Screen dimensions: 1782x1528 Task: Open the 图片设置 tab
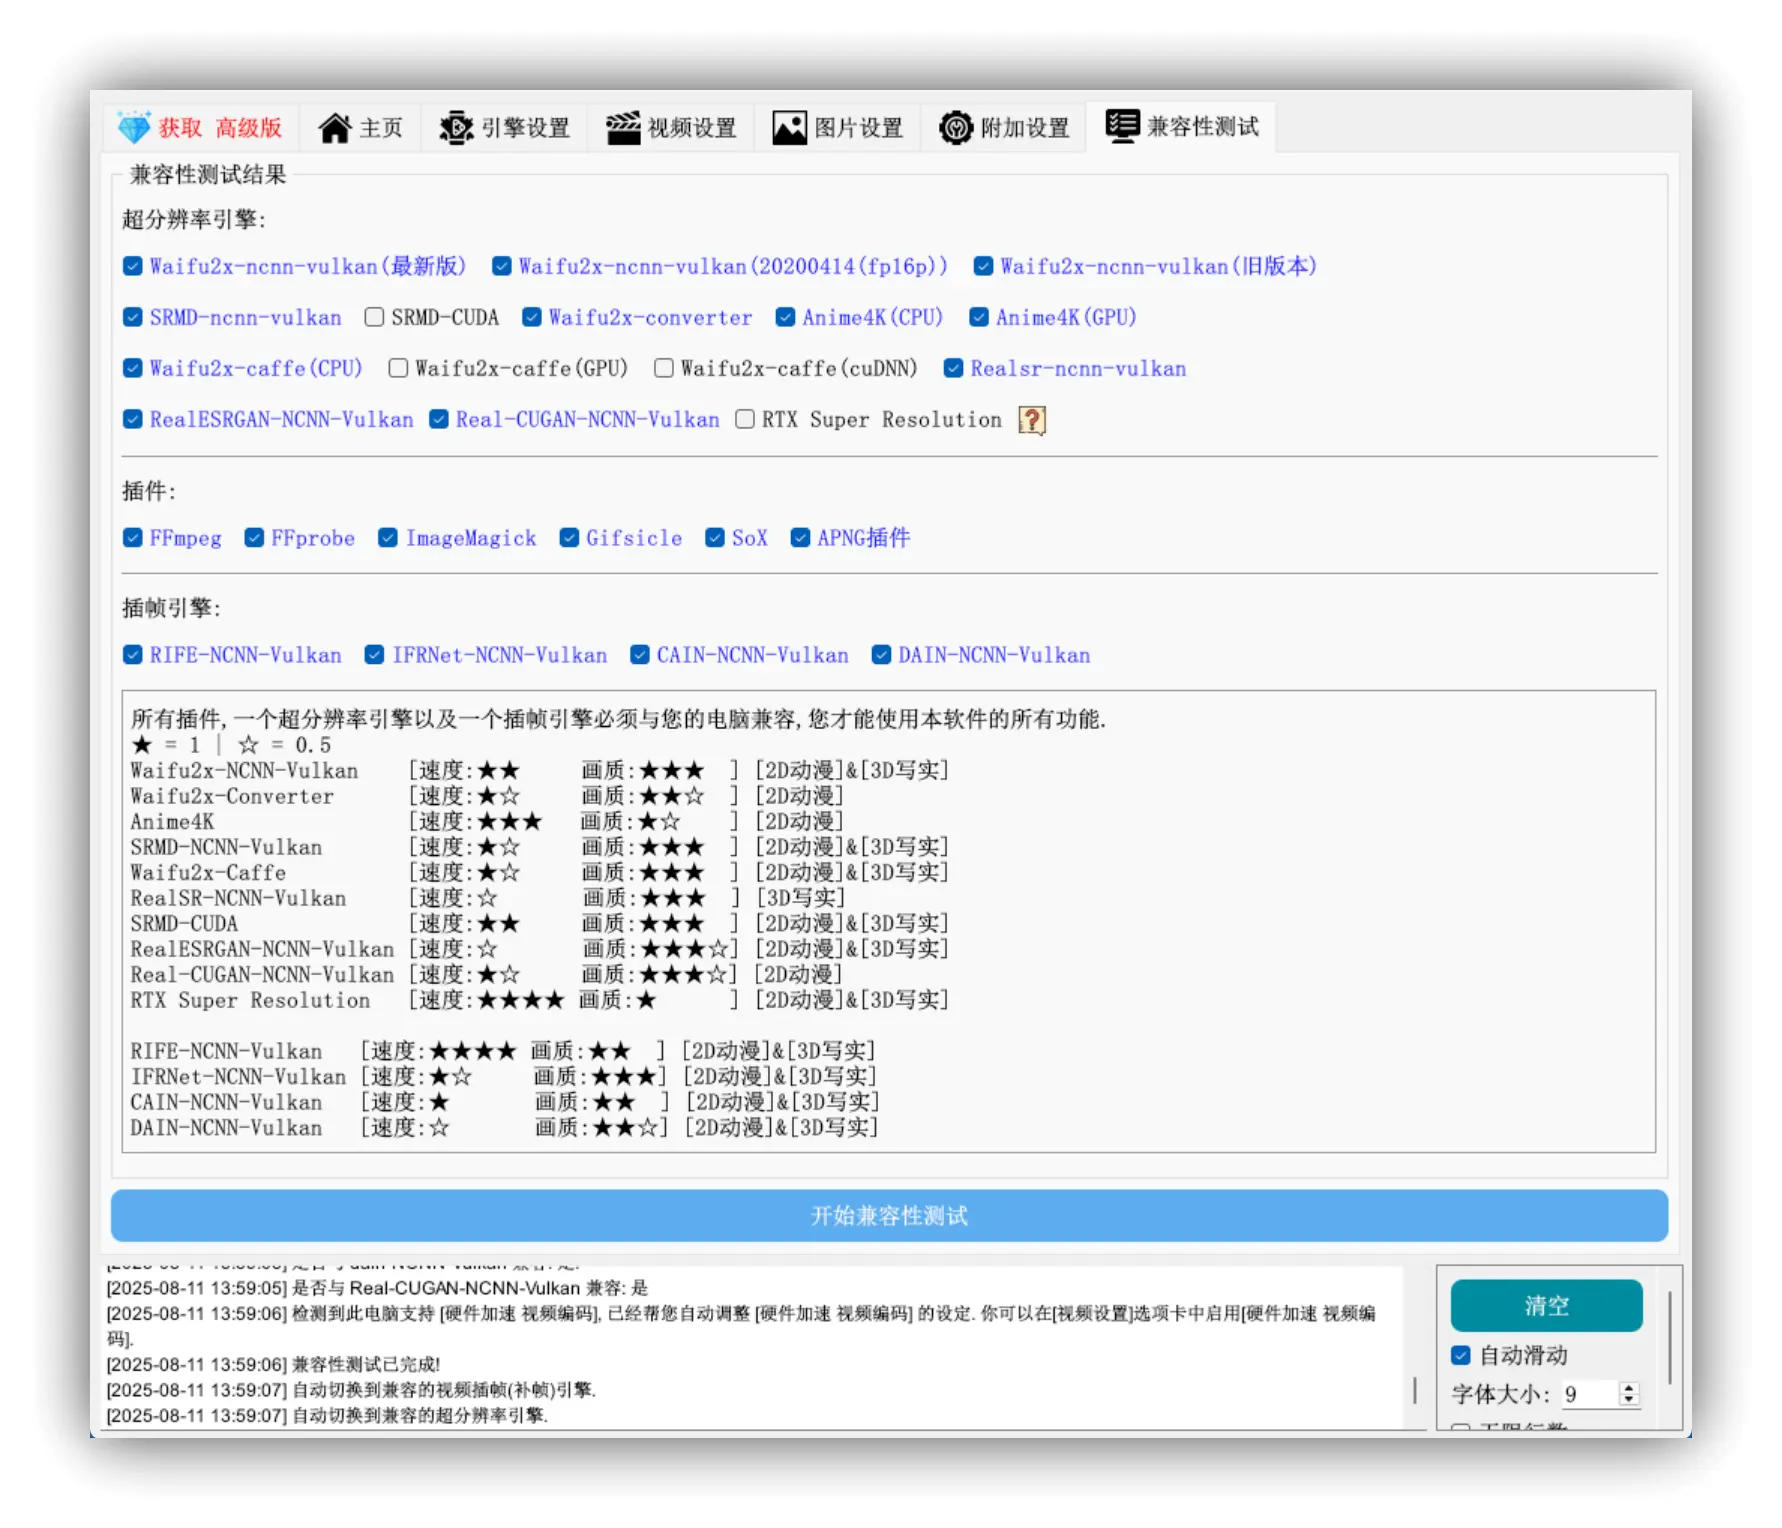(837, 128)
